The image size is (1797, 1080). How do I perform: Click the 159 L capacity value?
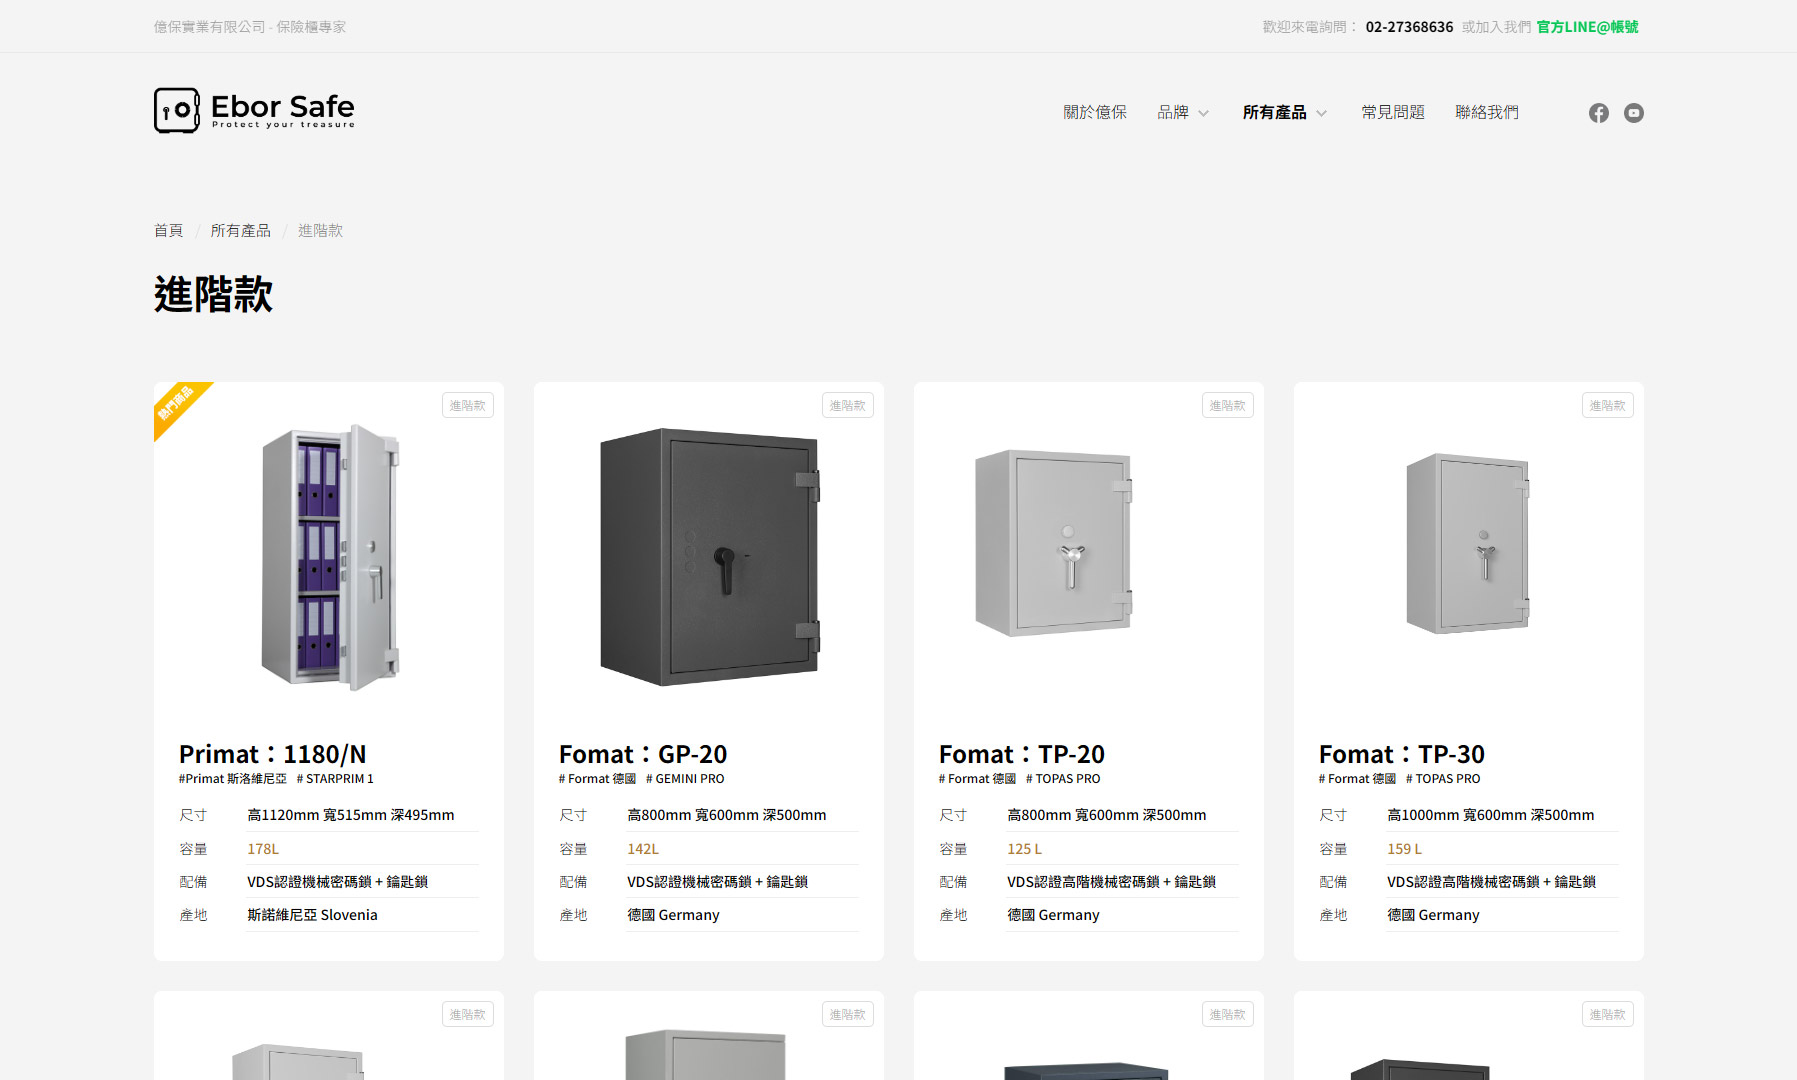[1404, 849]
